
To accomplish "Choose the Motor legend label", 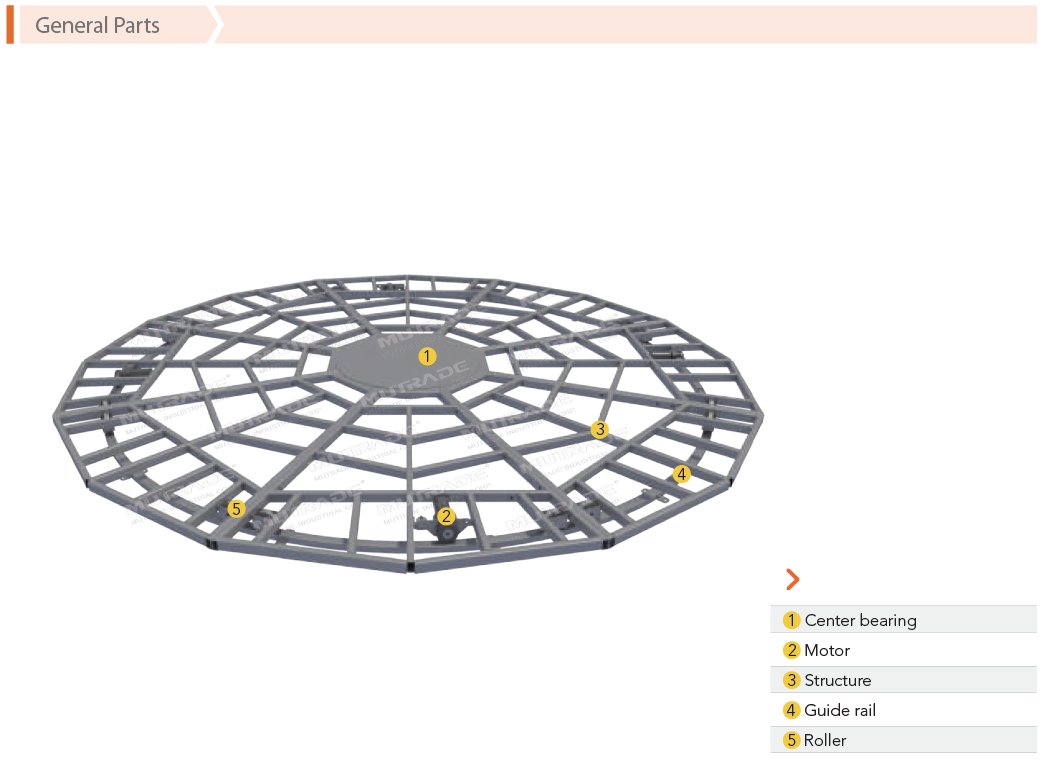I will 827,650.
